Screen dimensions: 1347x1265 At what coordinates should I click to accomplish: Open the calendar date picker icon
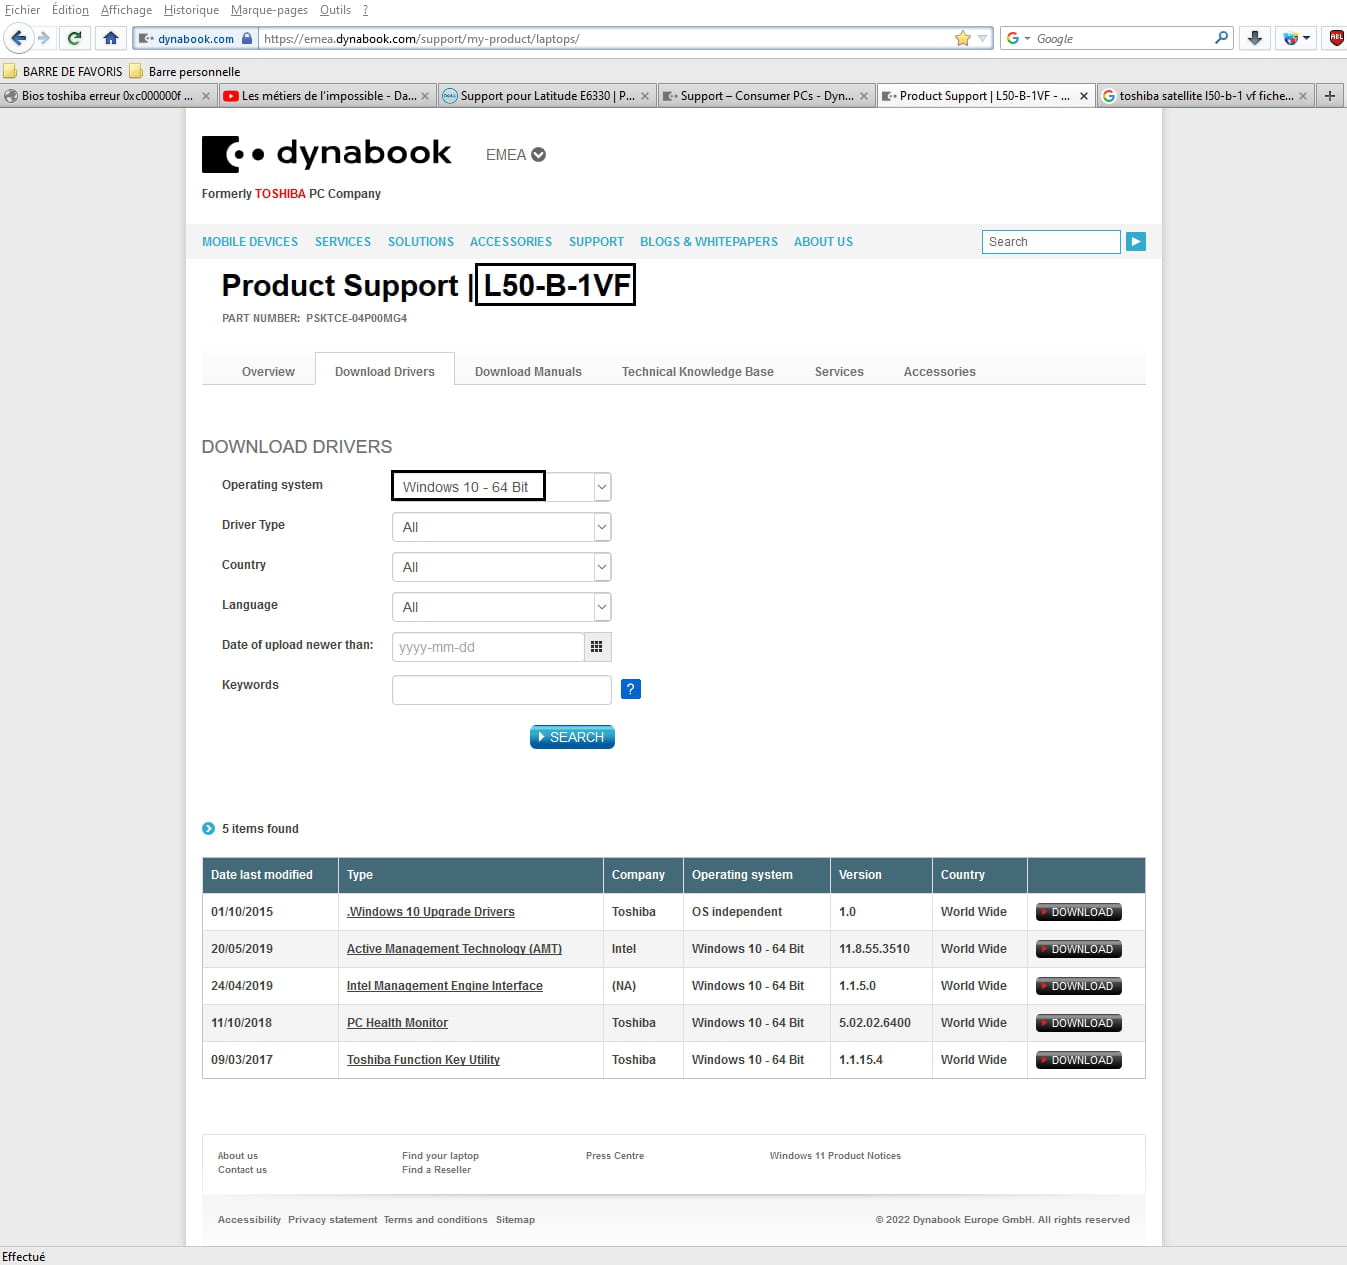[x=597, y=647]
